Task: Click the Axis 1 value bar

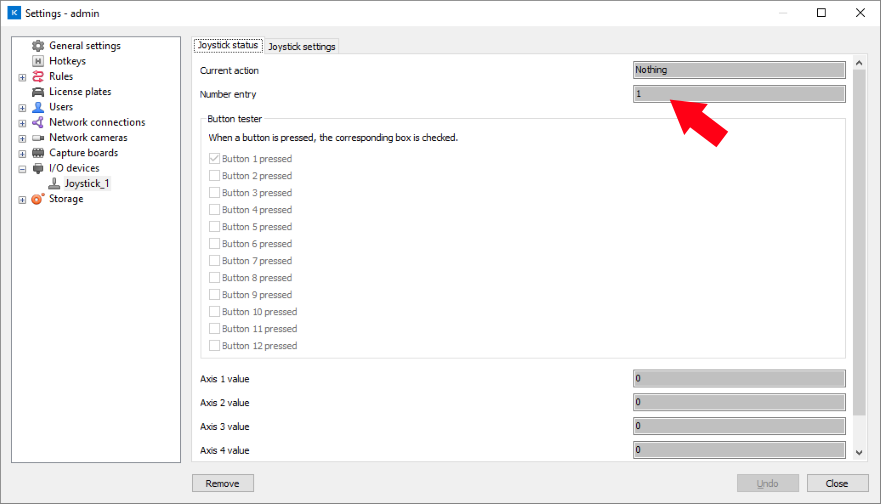Action: coord(739,379)
